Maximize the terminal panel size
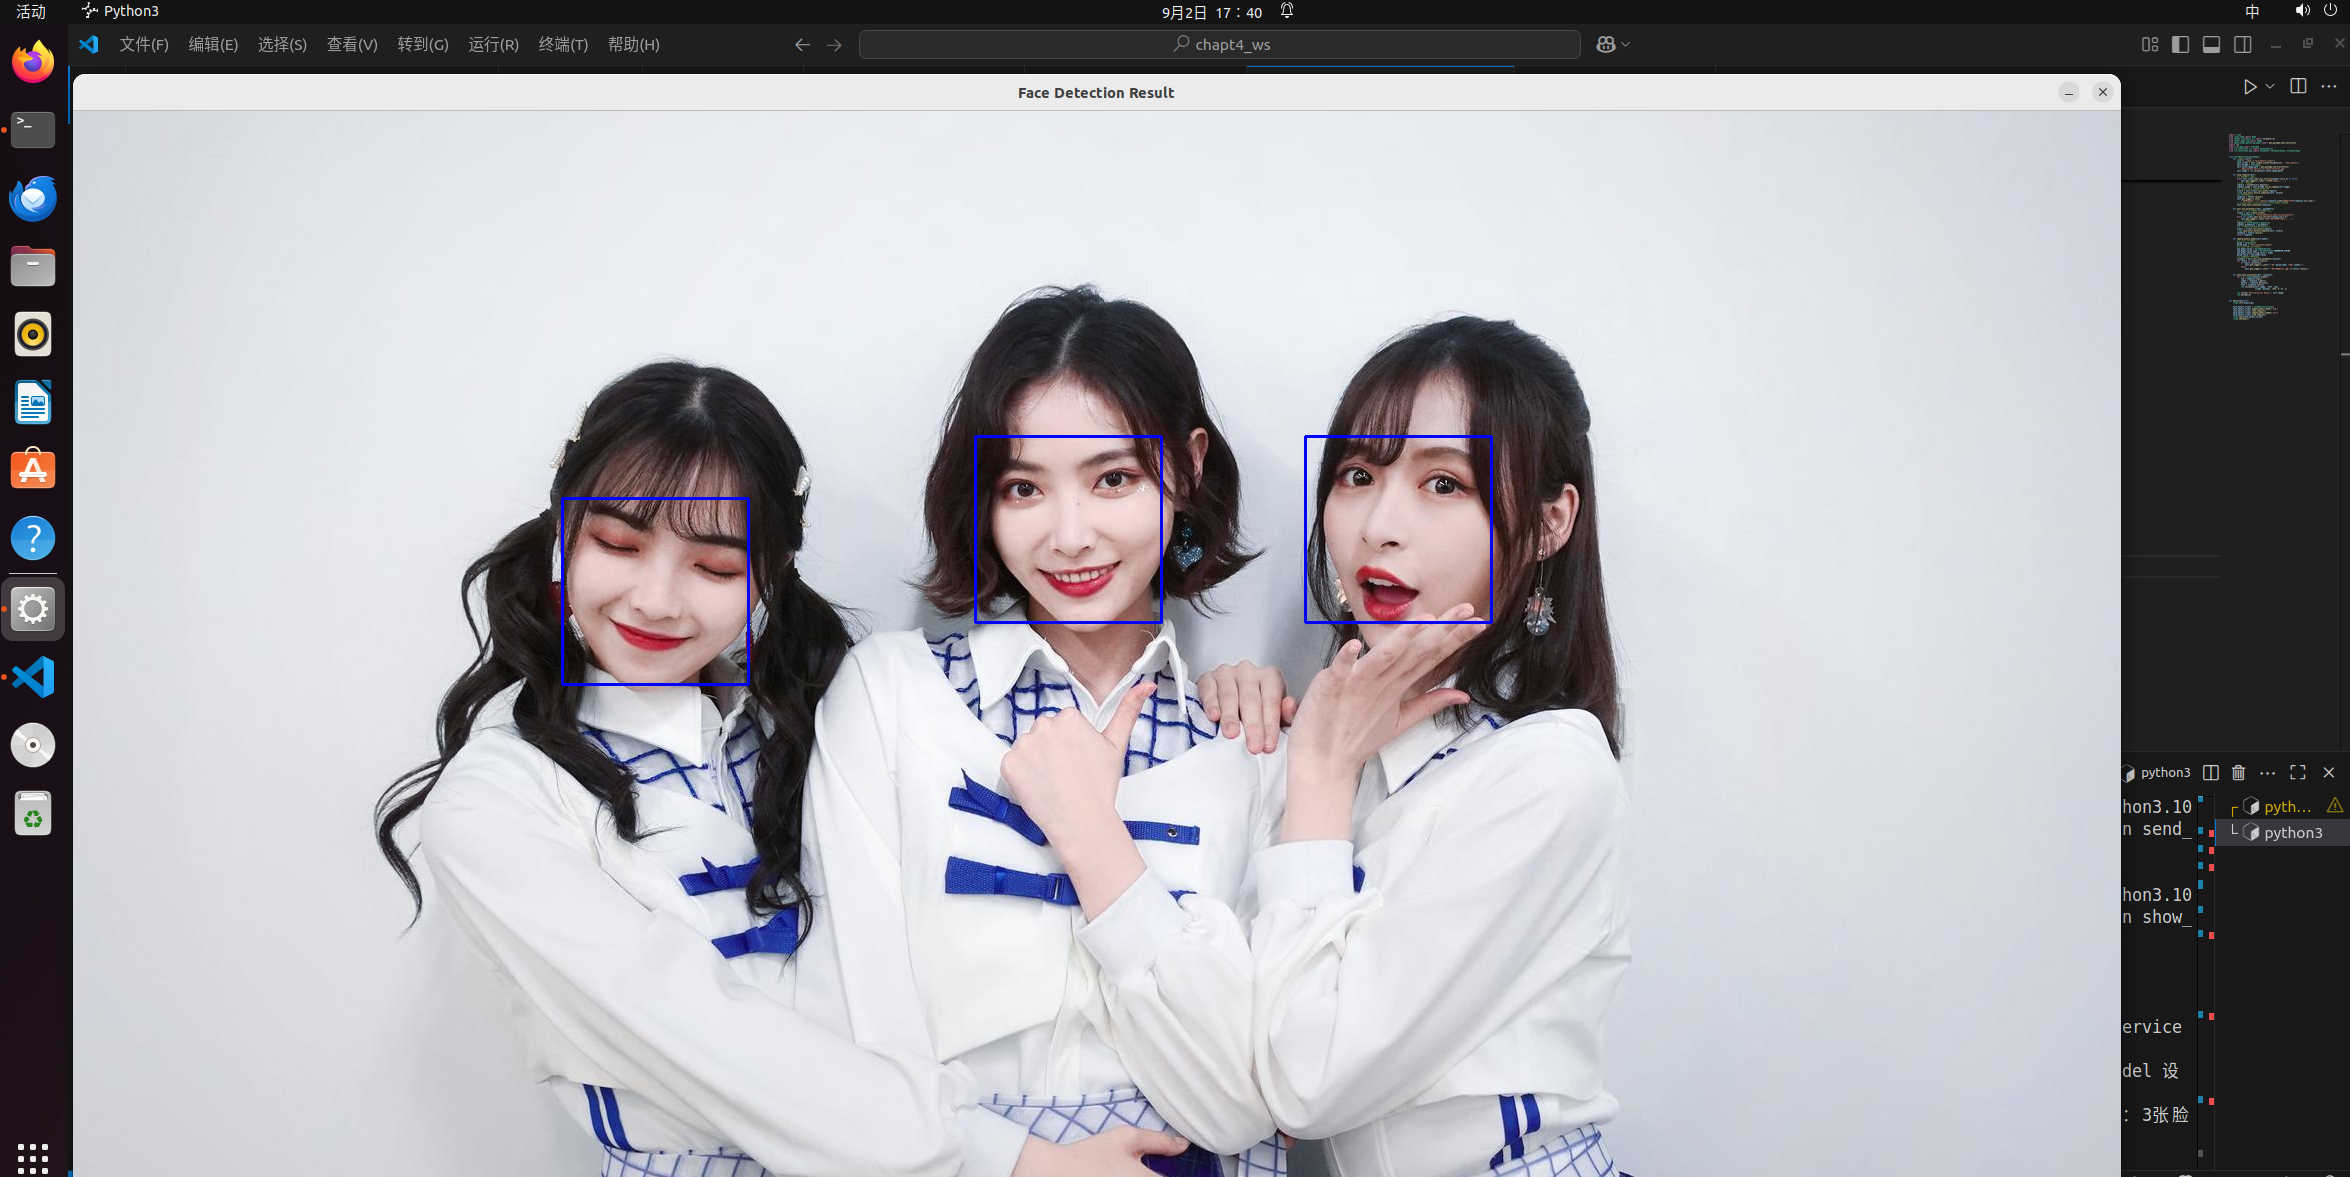 coord(2298,773)
